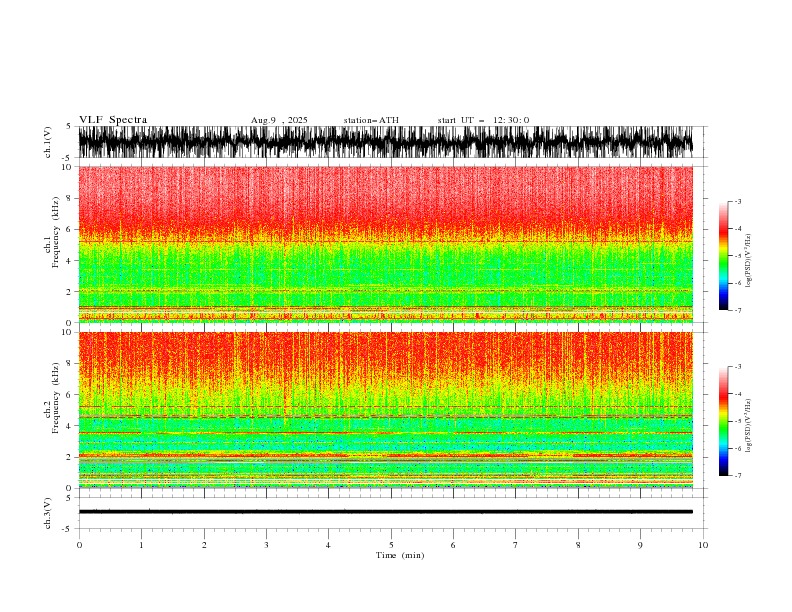Click the '8' kHz tick on ch.1 axis
Image resolution: width=792 pixels, height=612 pixels.
click(70, 198)
